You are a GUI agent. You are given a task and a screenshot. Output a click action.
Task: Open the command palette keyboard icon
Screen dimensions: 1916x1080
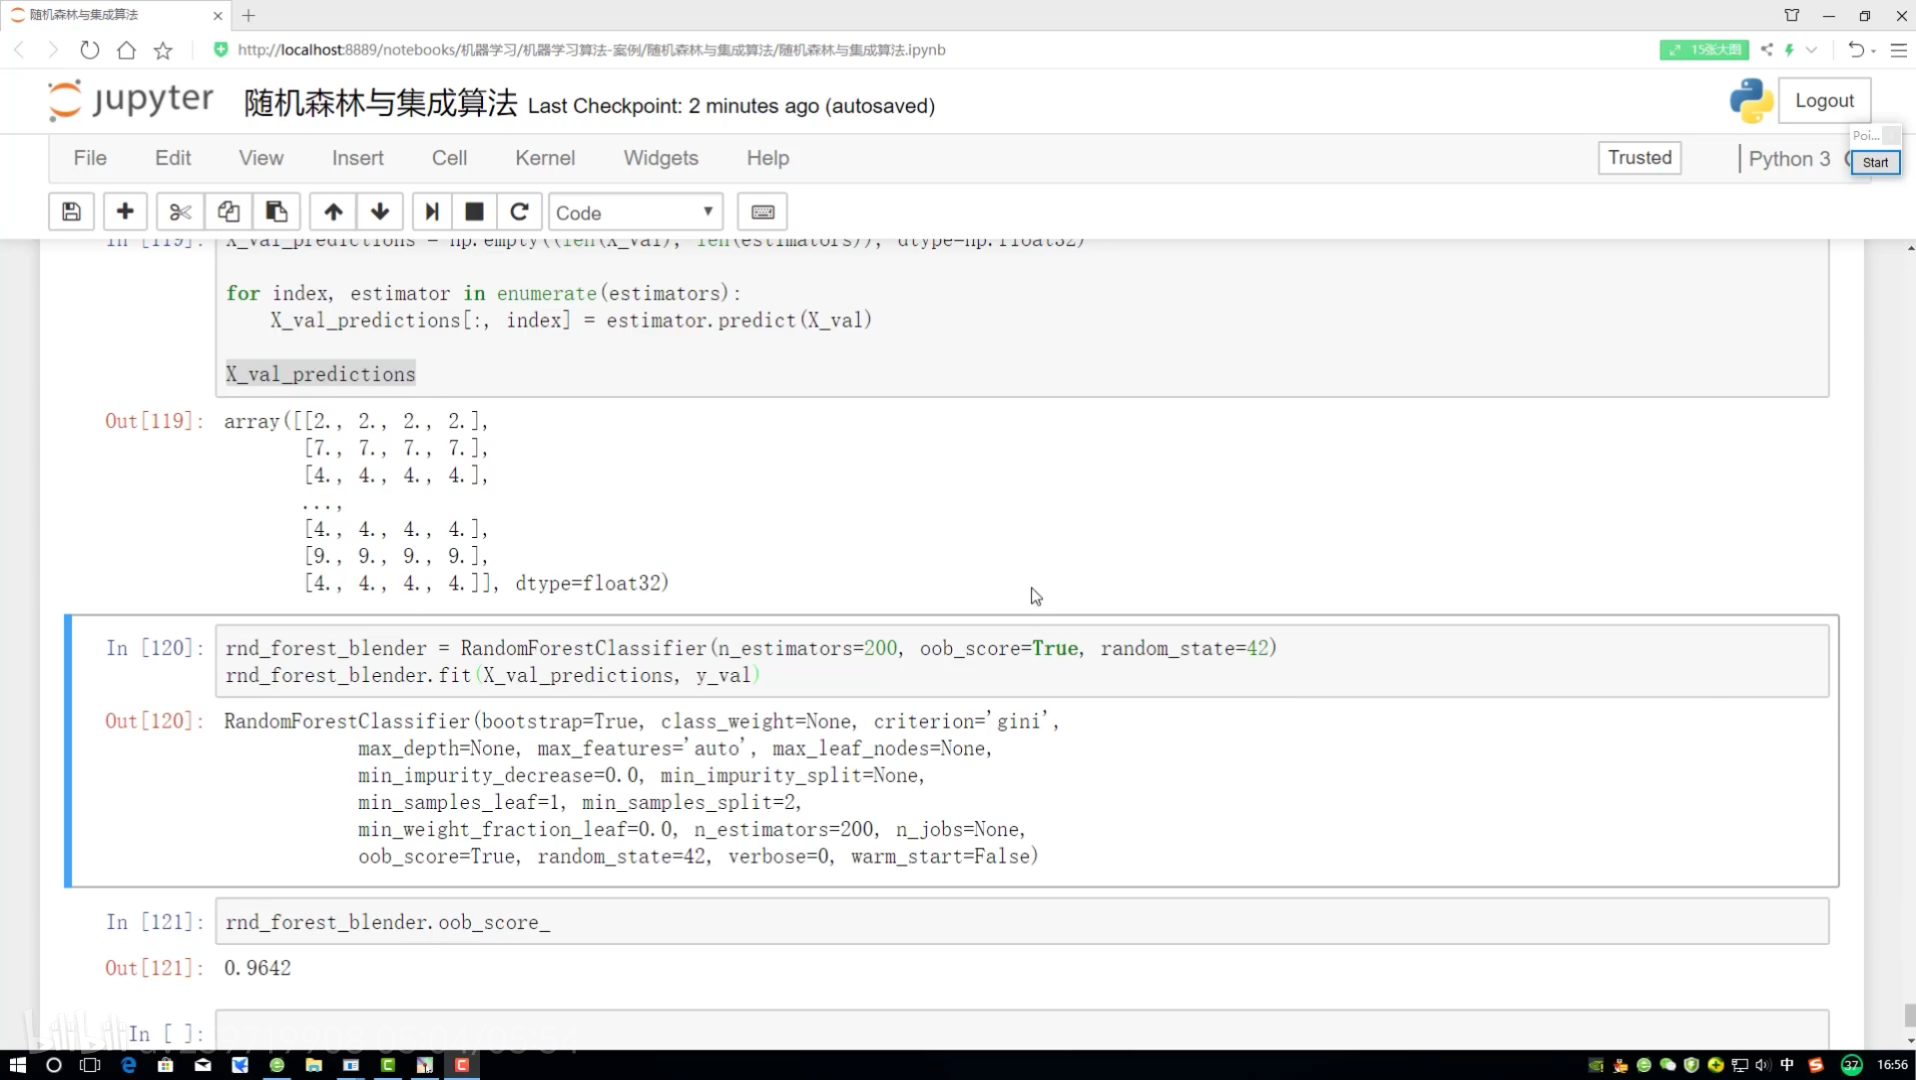coord(762,212)
